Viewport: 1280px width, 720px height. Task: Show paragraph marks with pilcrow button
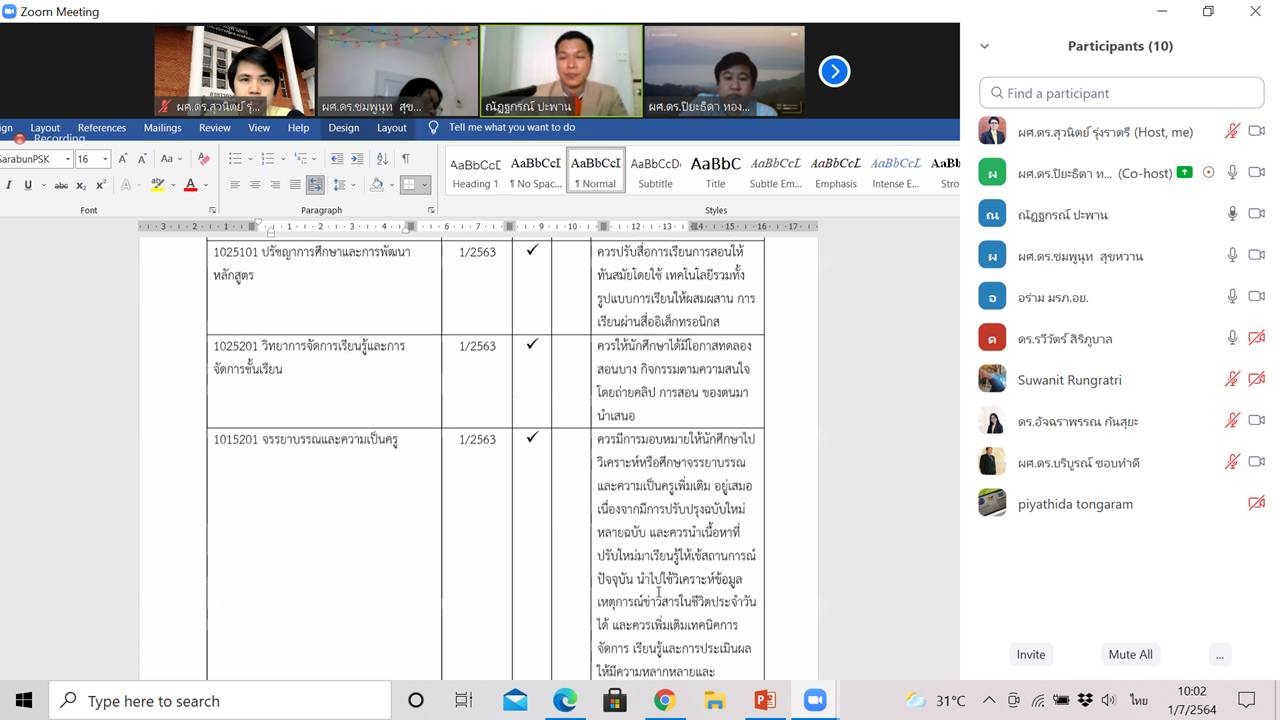coord(406,159)
